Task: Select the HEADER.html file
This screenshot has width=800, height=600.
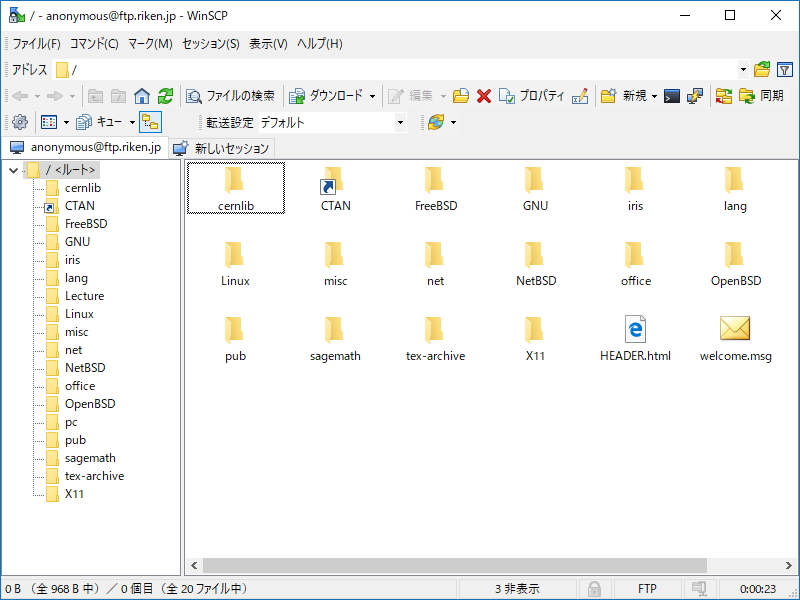Action: (635, 338)
